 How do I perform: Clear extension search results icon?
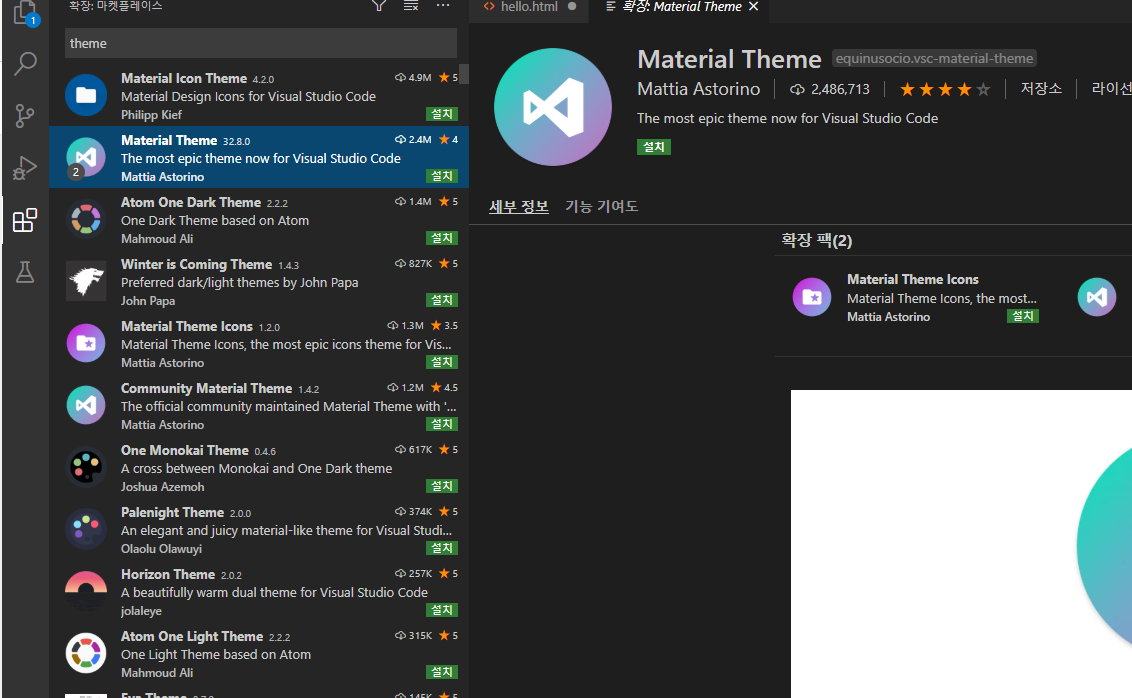tap(411, 6)
